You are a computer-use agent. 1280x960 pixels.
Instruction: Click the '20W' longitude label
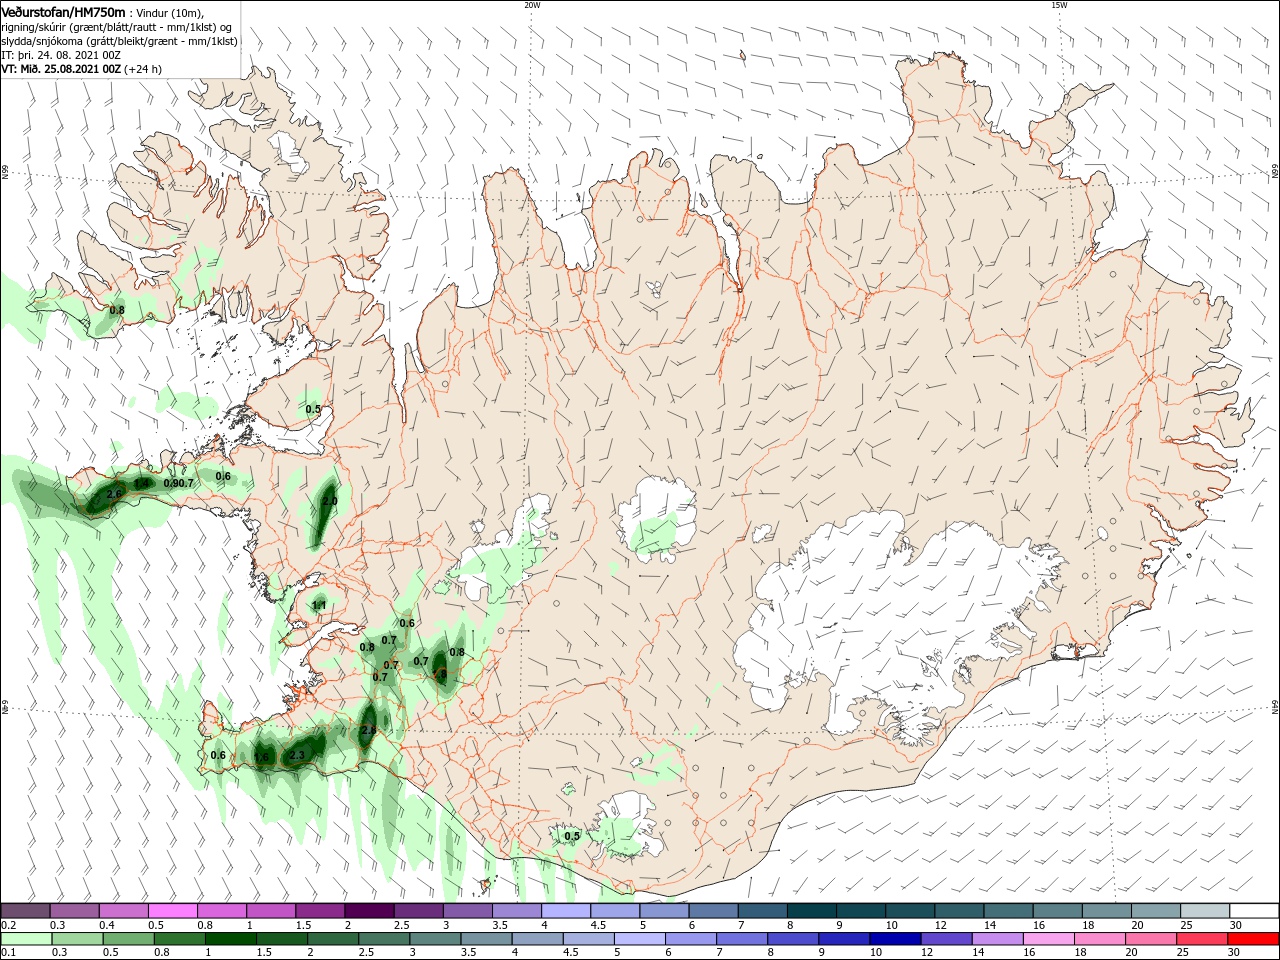point(532,5)
